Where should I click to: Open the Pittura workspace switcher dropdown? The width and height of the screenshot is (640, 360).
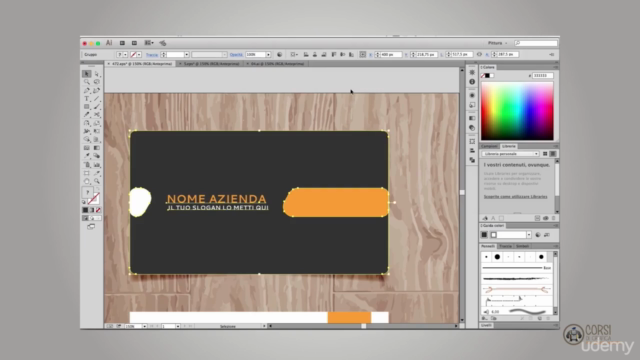click(x=497, y=43)
